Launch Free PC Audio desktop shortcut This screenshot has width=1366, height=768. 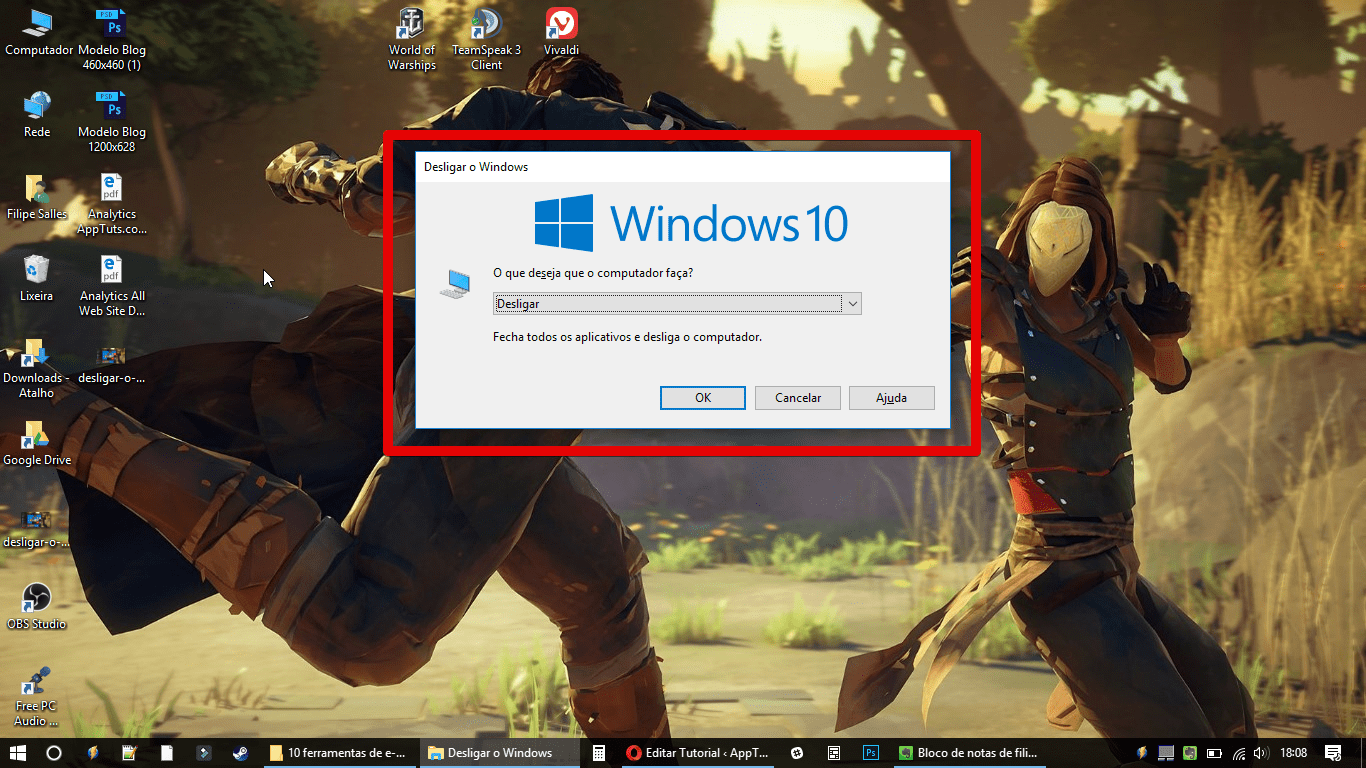pyautogui.click(x=37, y=696)
